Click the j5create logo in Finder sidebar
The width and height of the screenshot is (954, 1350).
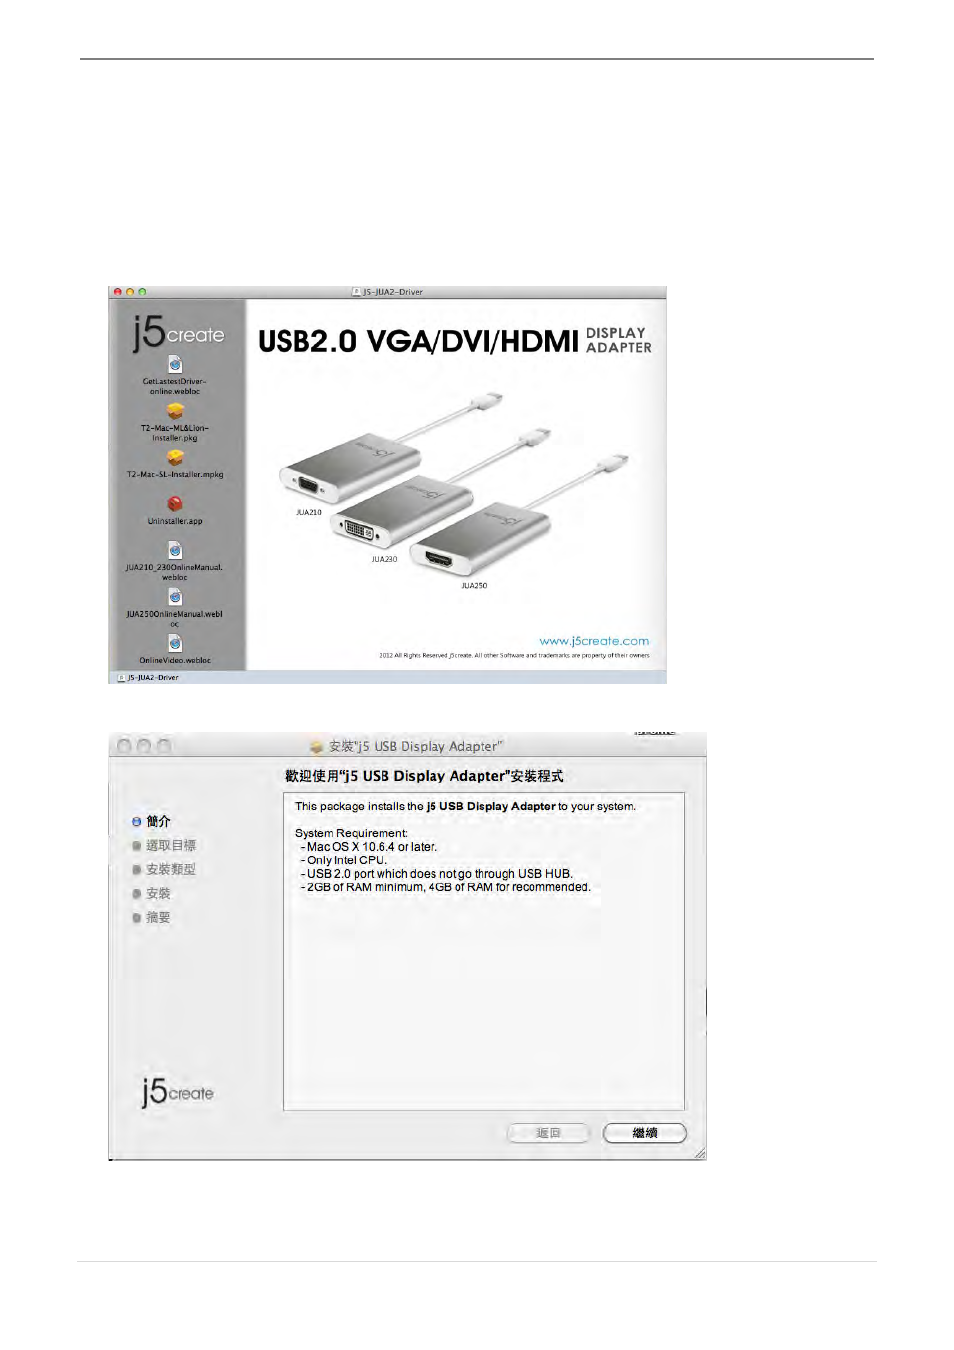coord(179,333)
